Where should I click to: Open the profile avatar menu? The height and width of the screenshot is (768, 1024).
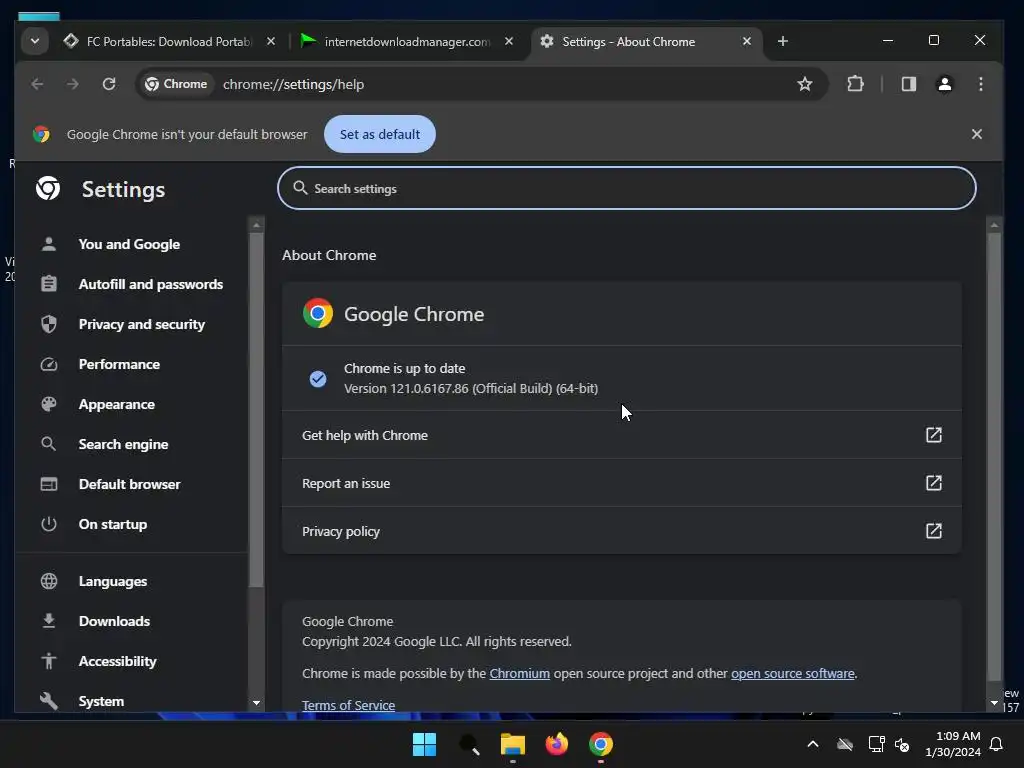944,84
